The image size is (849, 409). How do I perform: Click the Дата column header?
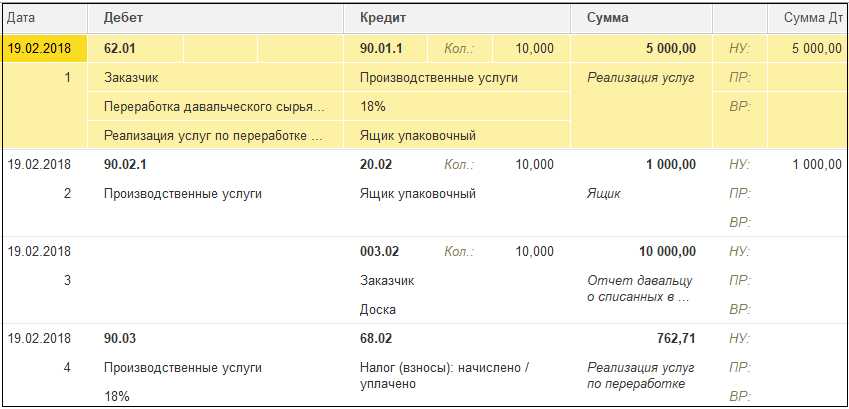[44, 18]
